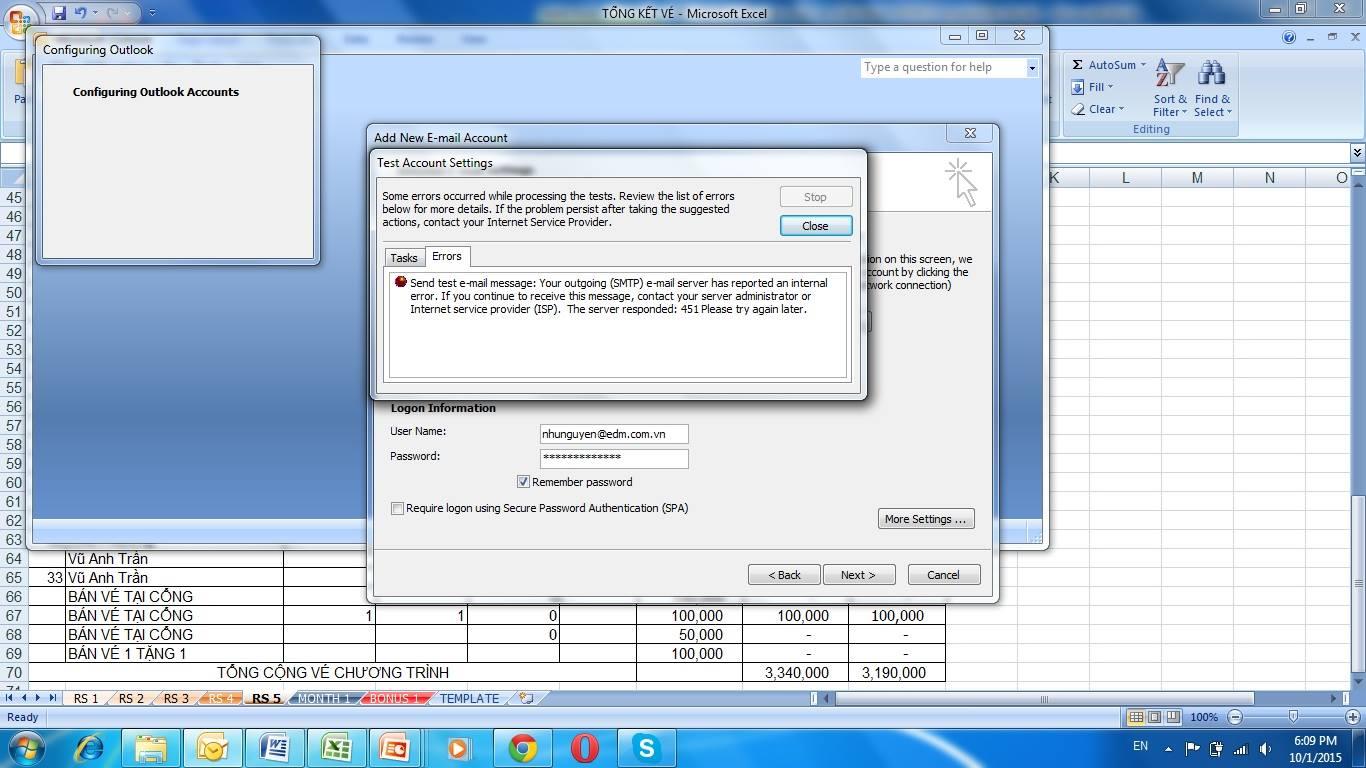Click the Password field

(x=614, y=458)
